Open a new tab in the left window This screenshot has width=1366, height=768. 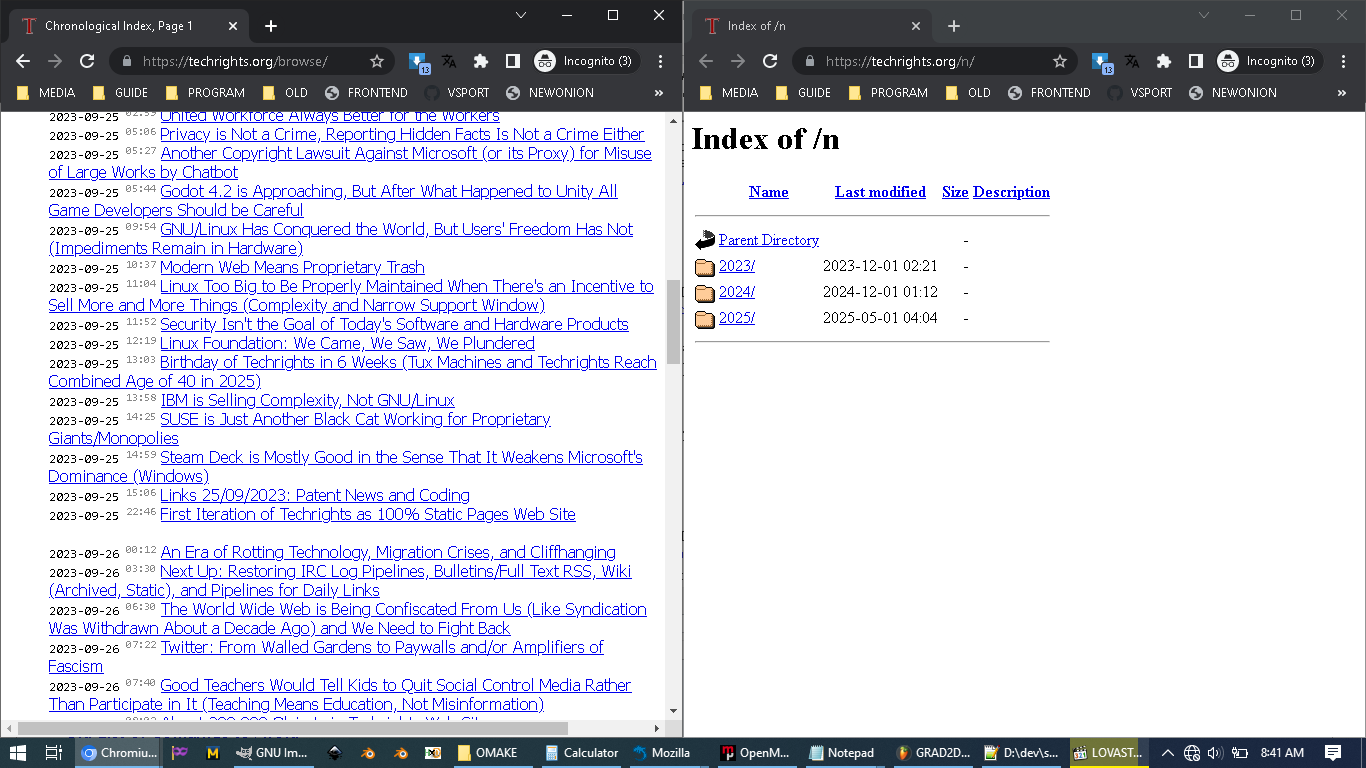point(270,26)
